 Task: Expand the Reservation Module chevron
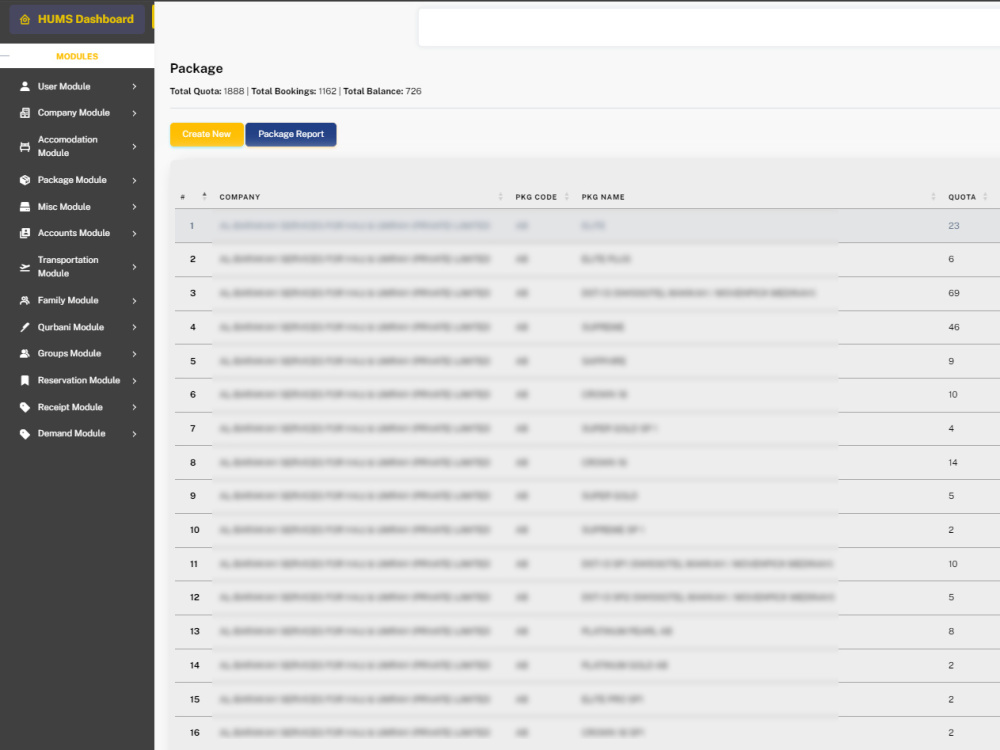pos(135,381)
